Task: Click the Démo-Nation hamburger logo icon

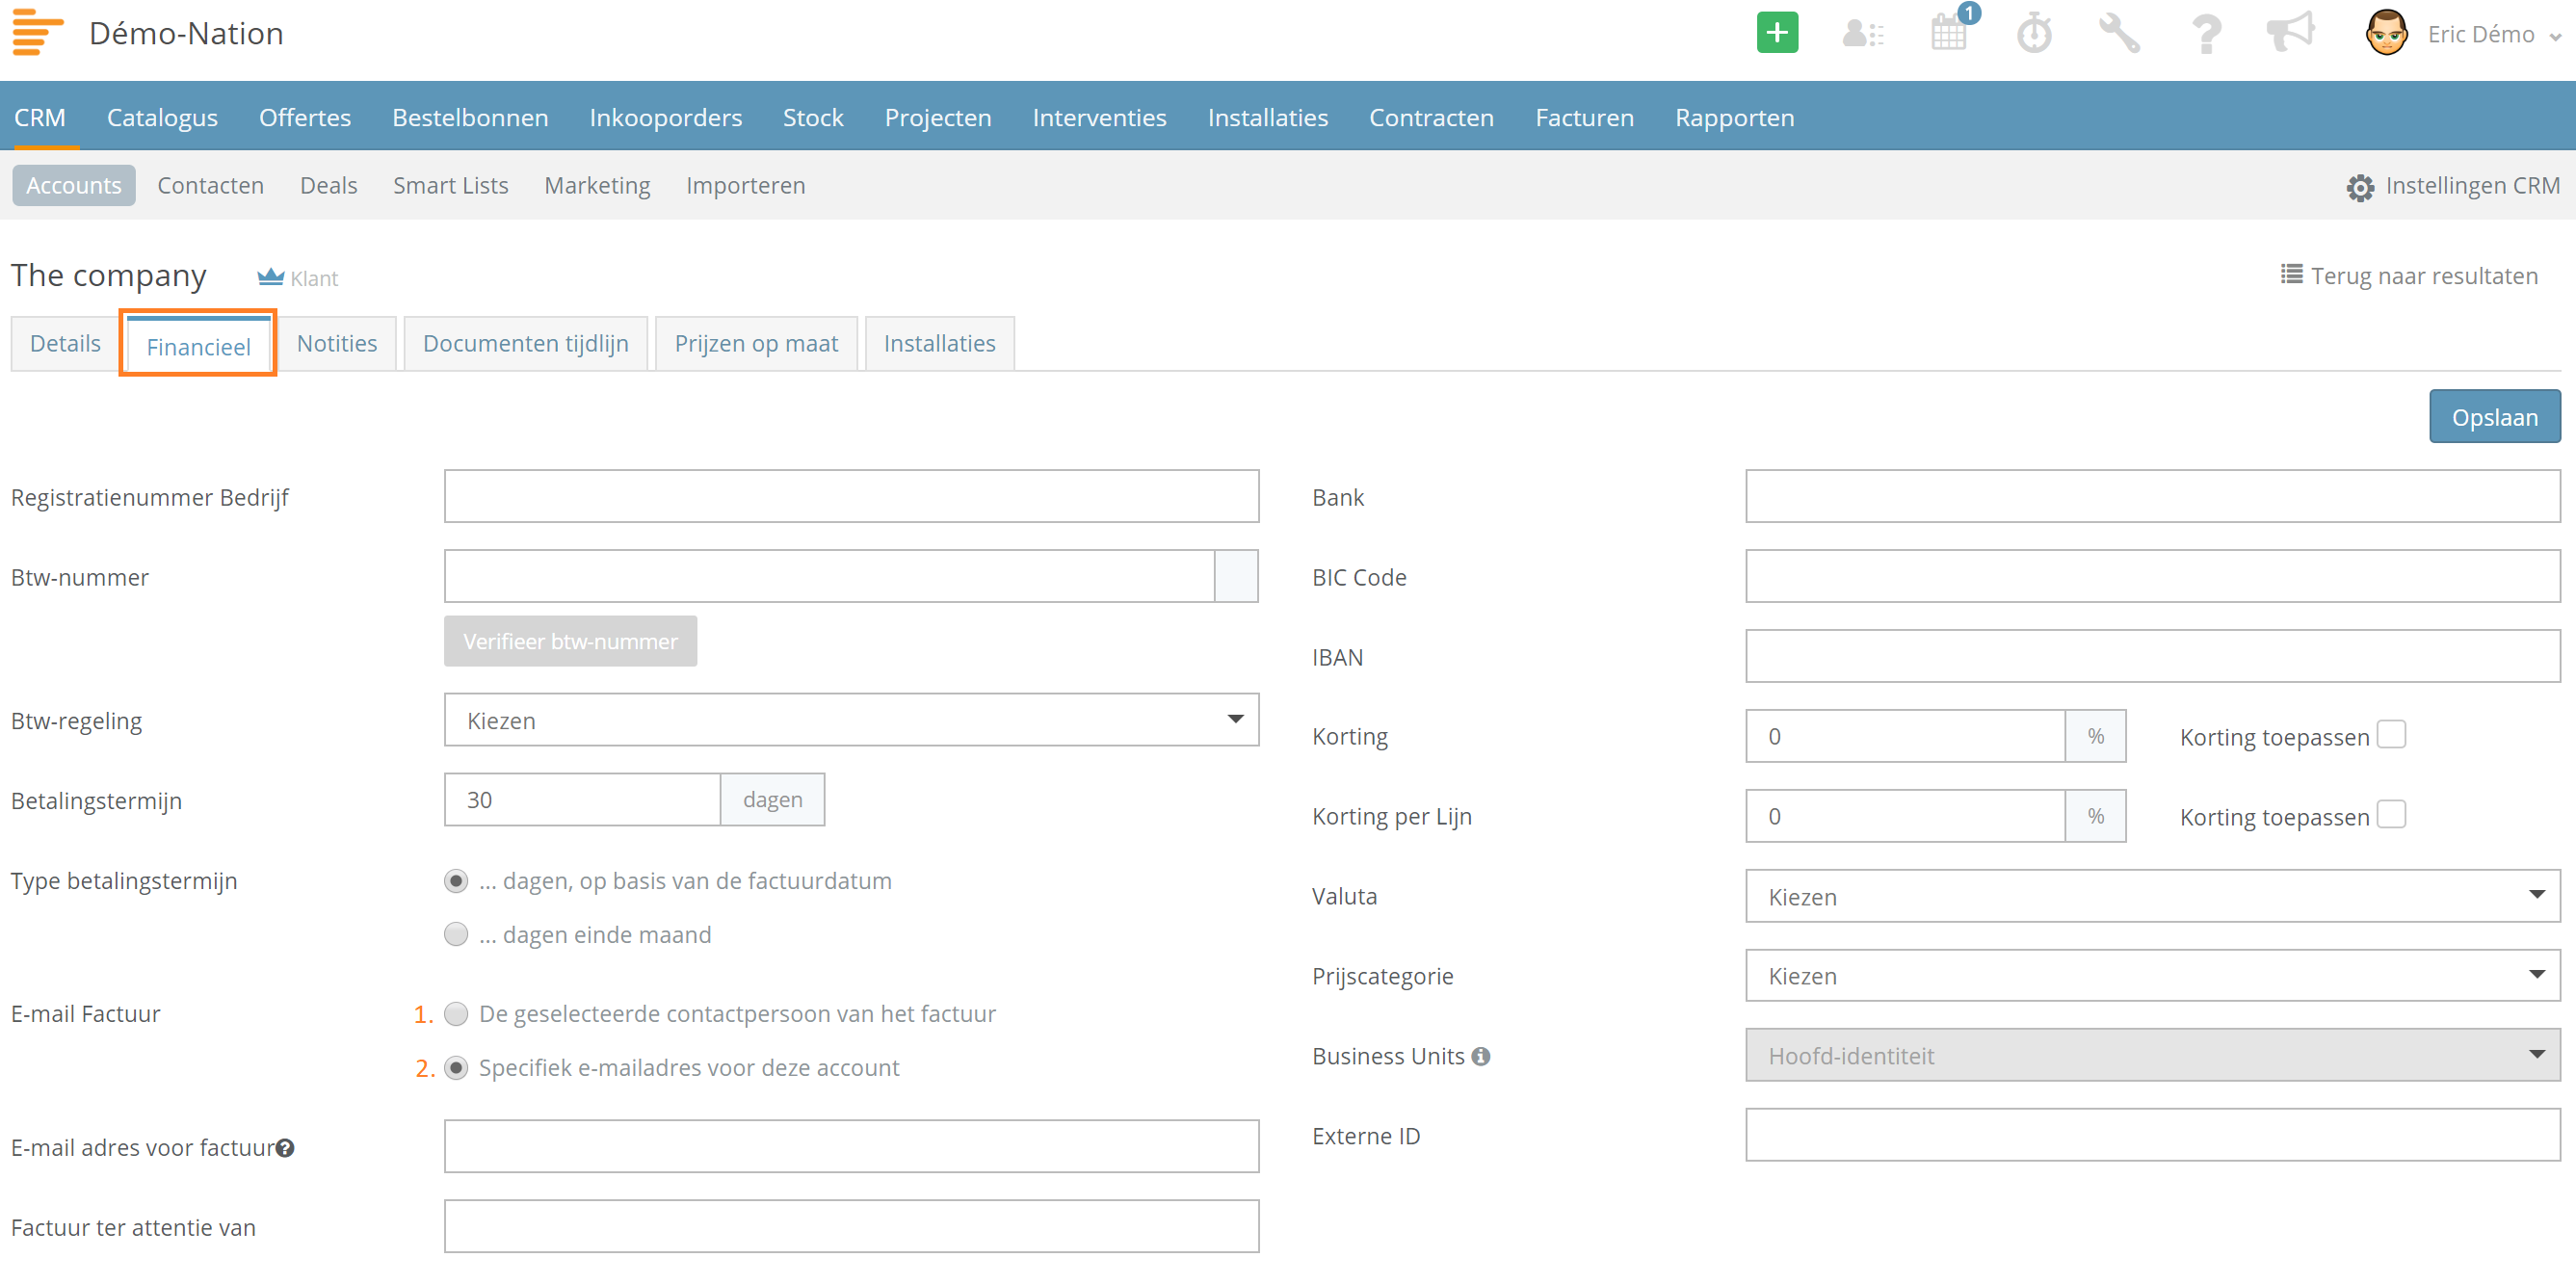Action: (x=37, y=33)
